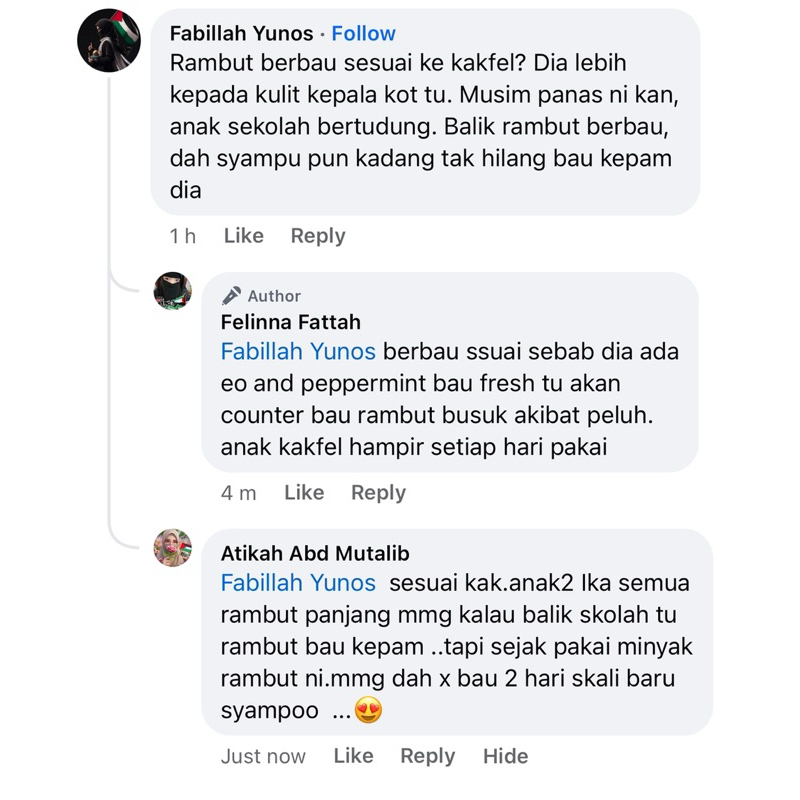Like Felinna Fattah's reply

tap(304, 492)
